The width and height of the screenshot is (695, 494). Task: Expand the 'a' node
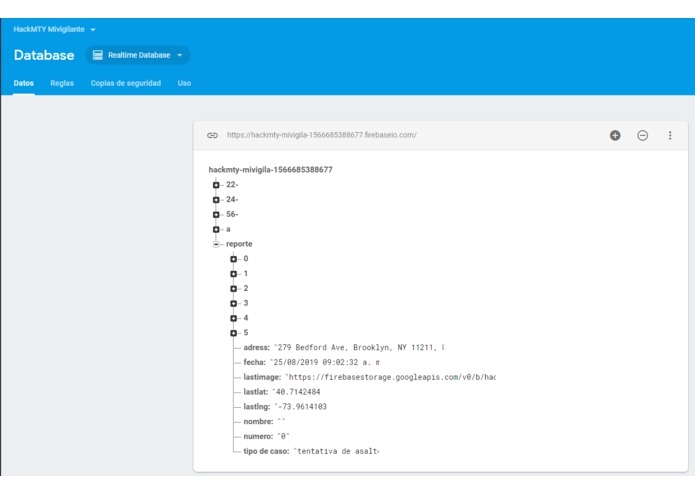click(x=216, y=229)
